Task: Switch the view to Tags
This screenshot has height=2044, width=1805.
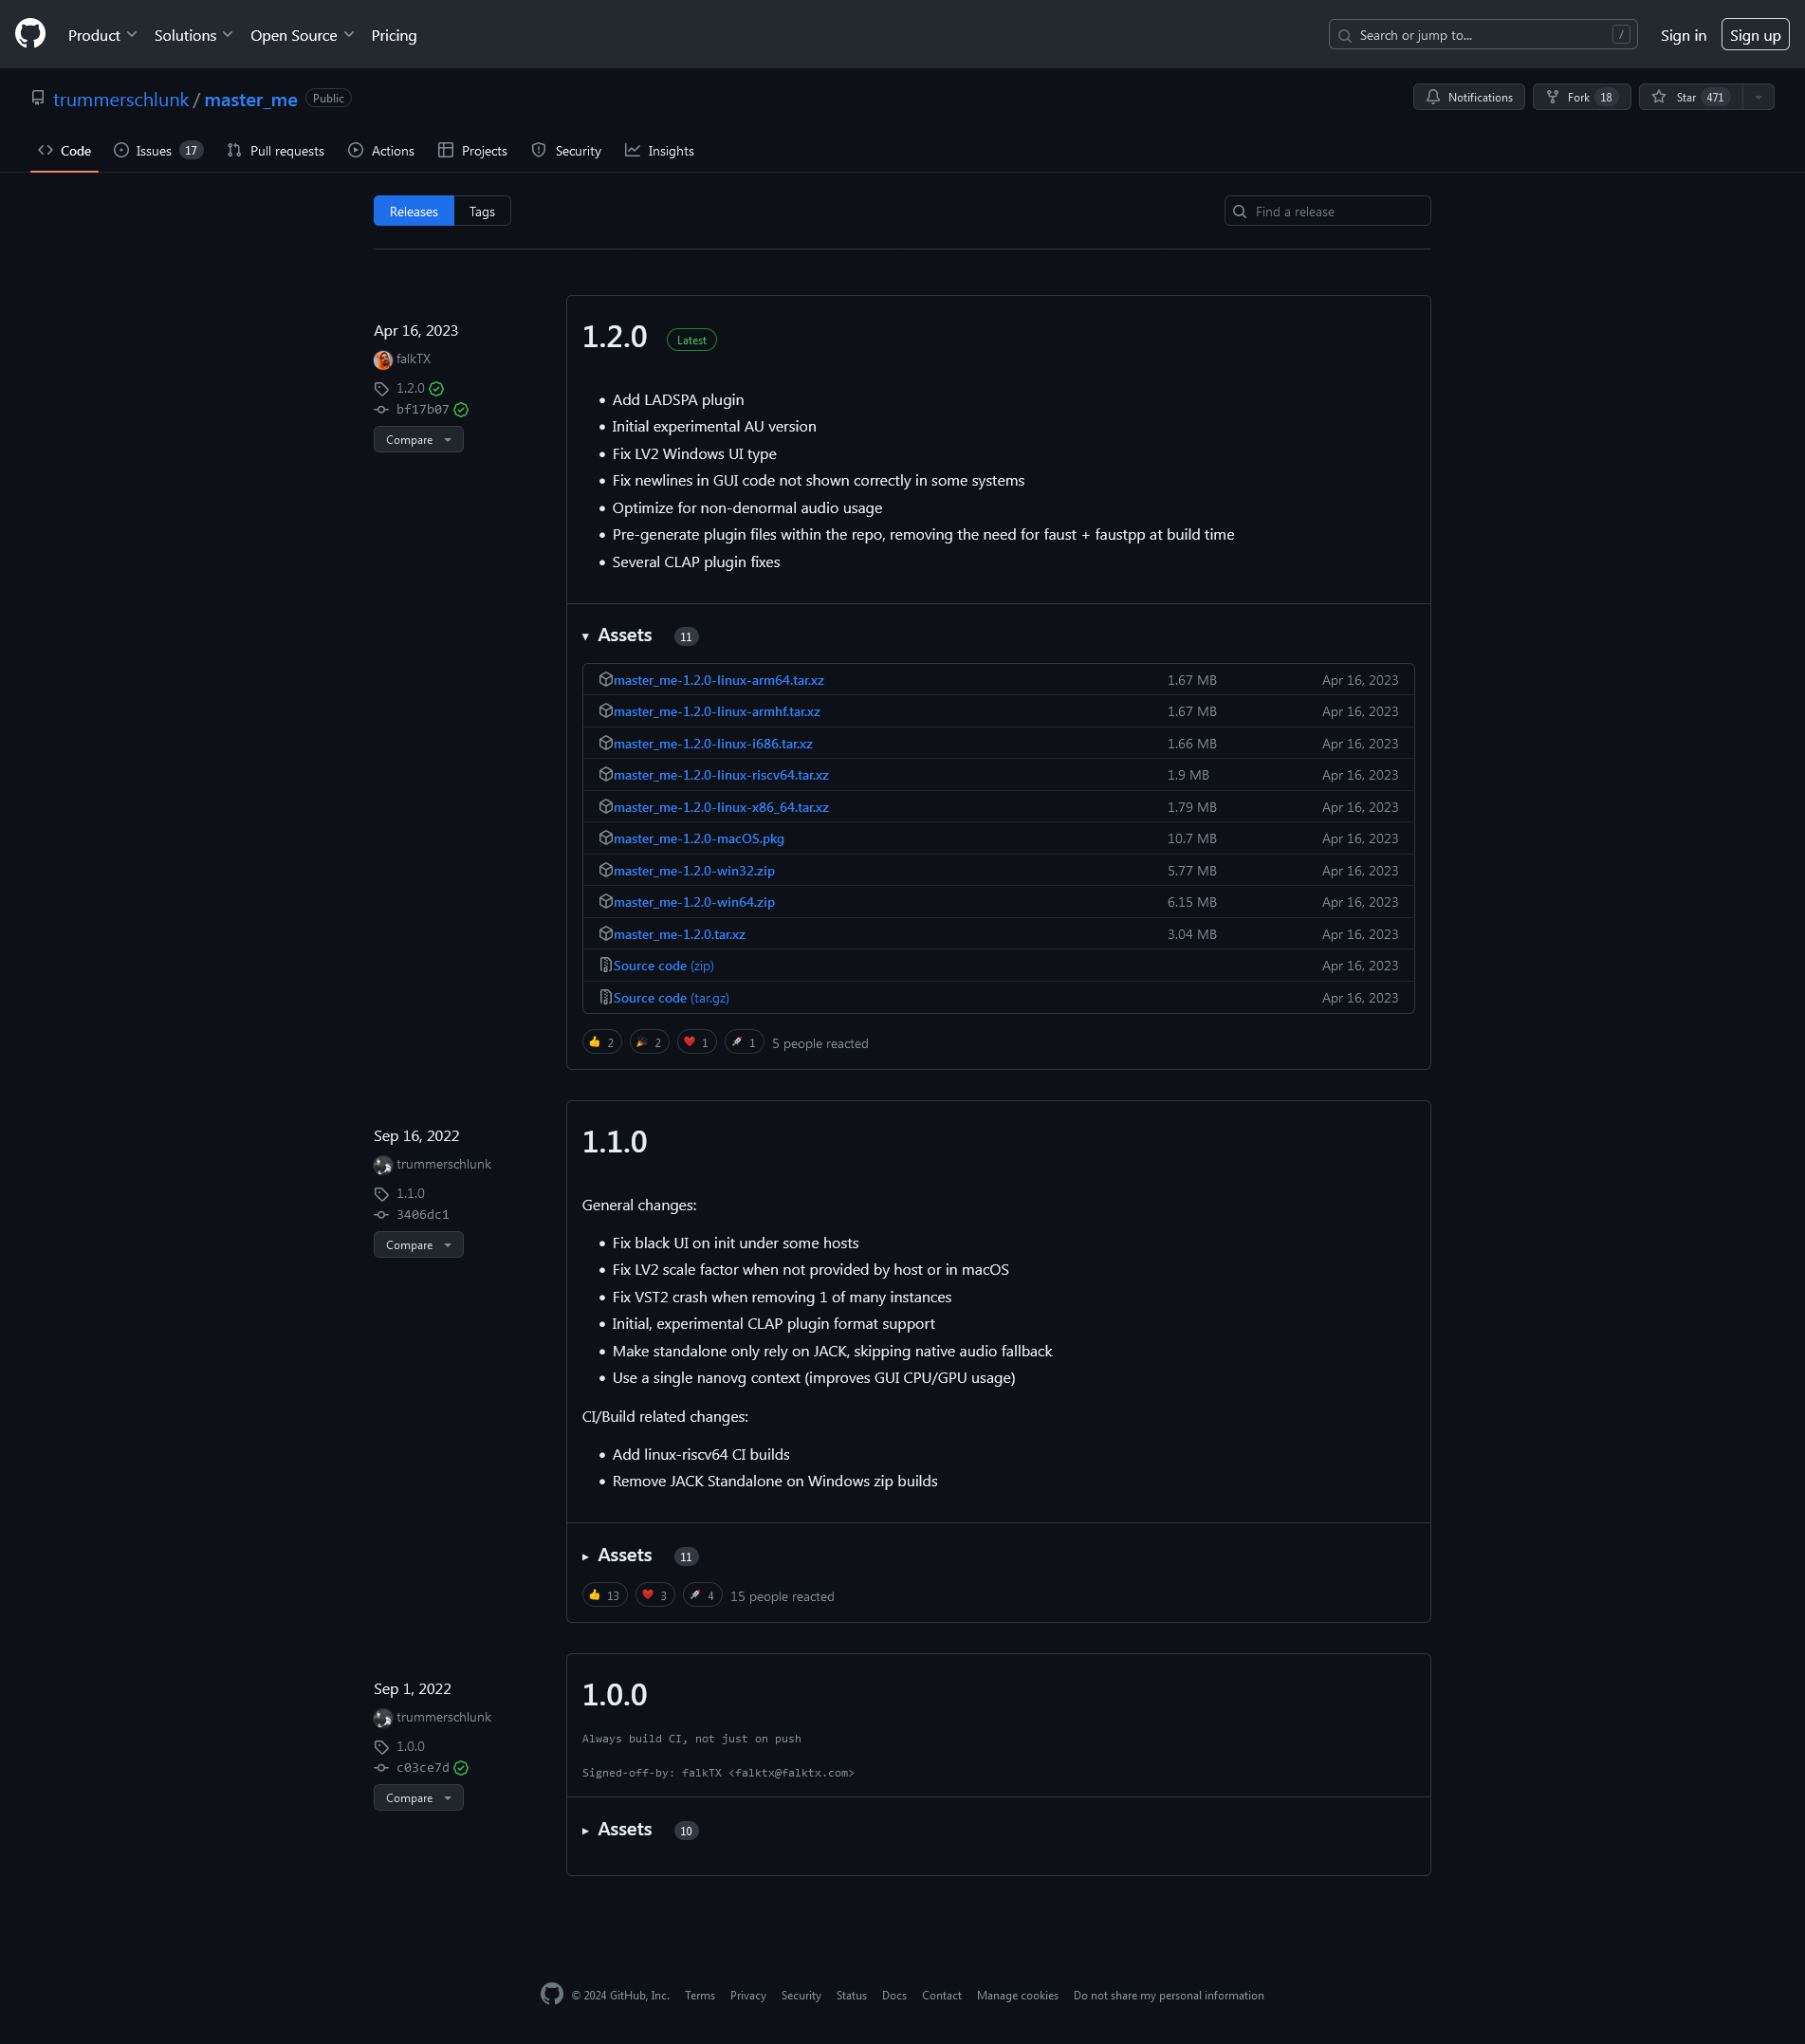Action: point(482,211)
